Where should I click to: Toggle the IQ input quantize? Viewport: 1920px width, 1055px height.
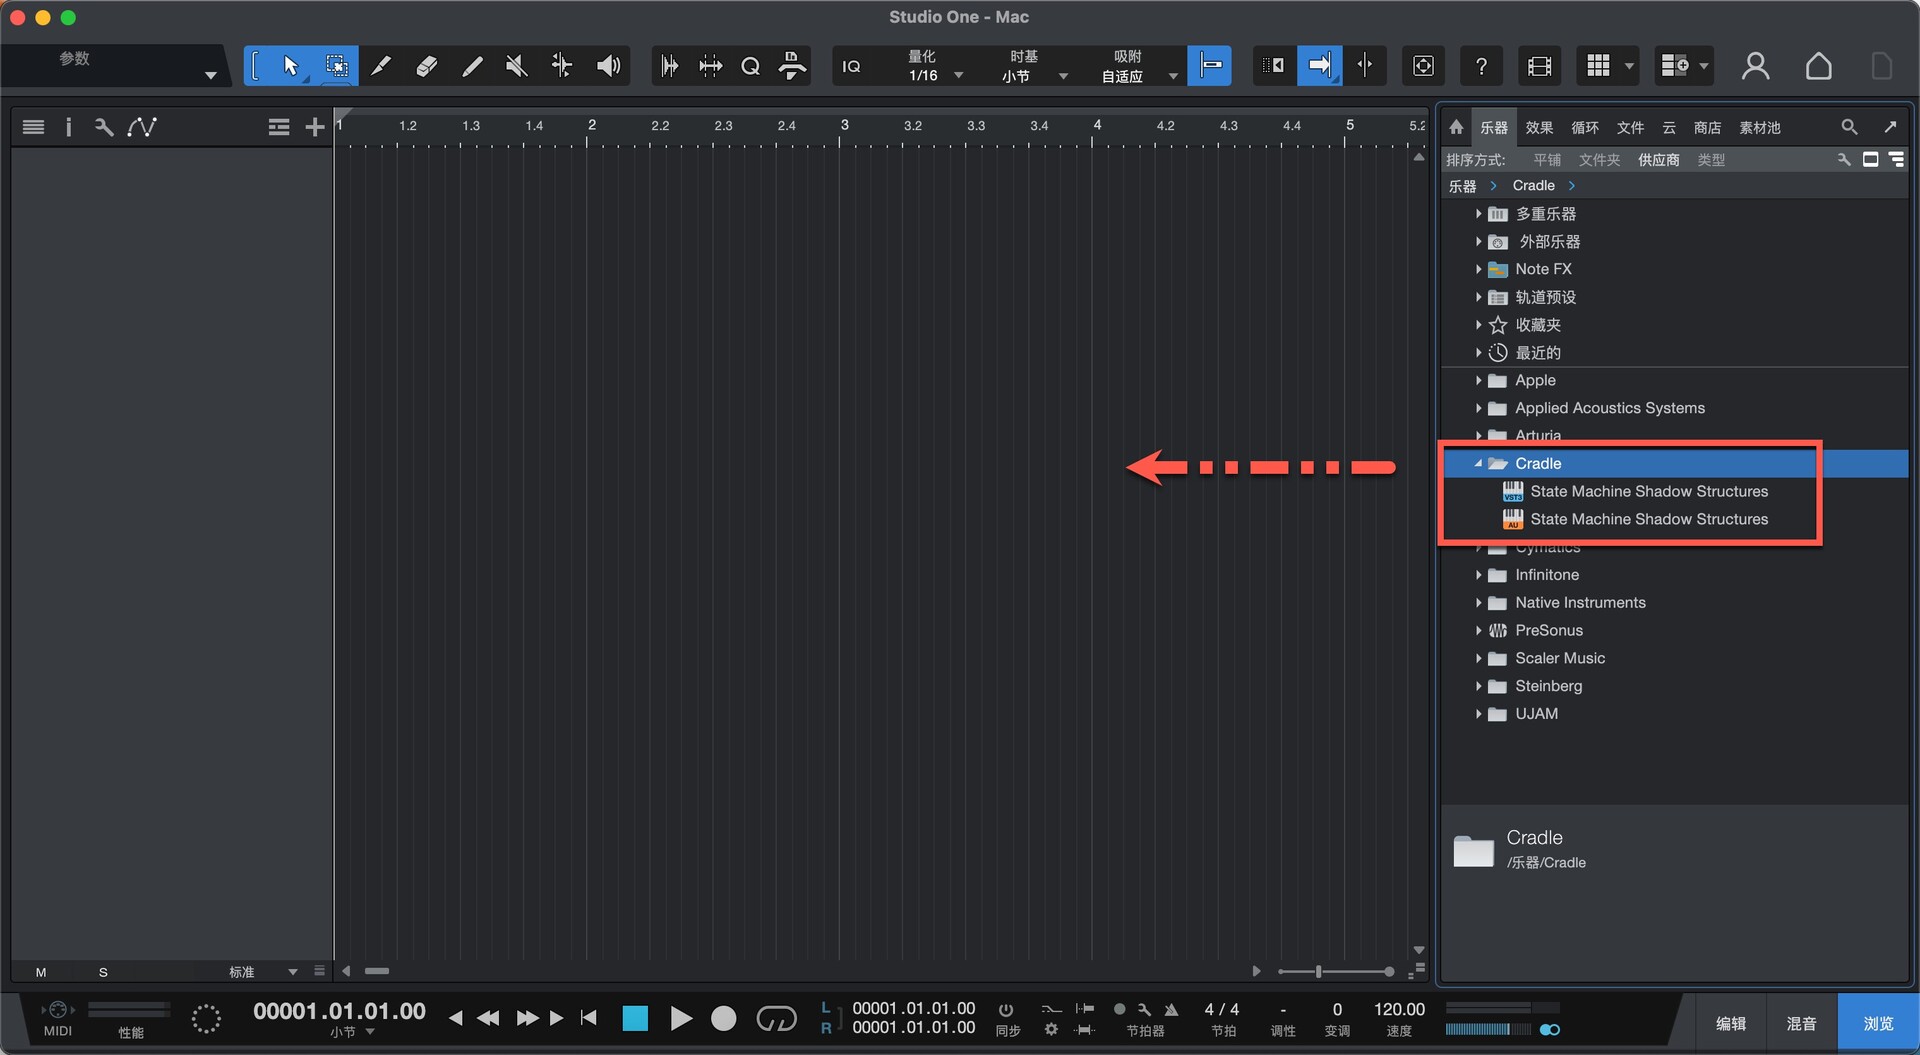click(851, 66)
